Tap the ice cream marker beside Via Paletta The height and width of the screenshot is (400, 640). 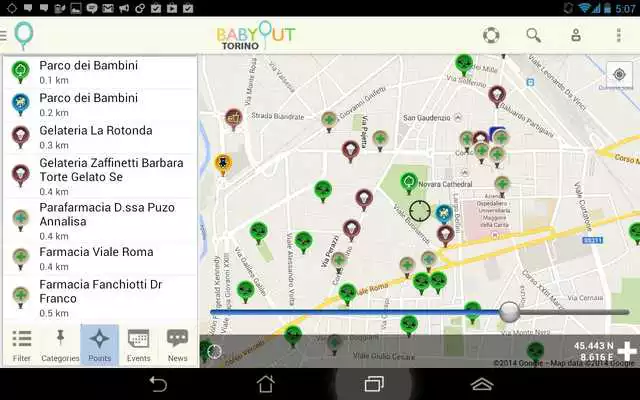tap(350, 151)
